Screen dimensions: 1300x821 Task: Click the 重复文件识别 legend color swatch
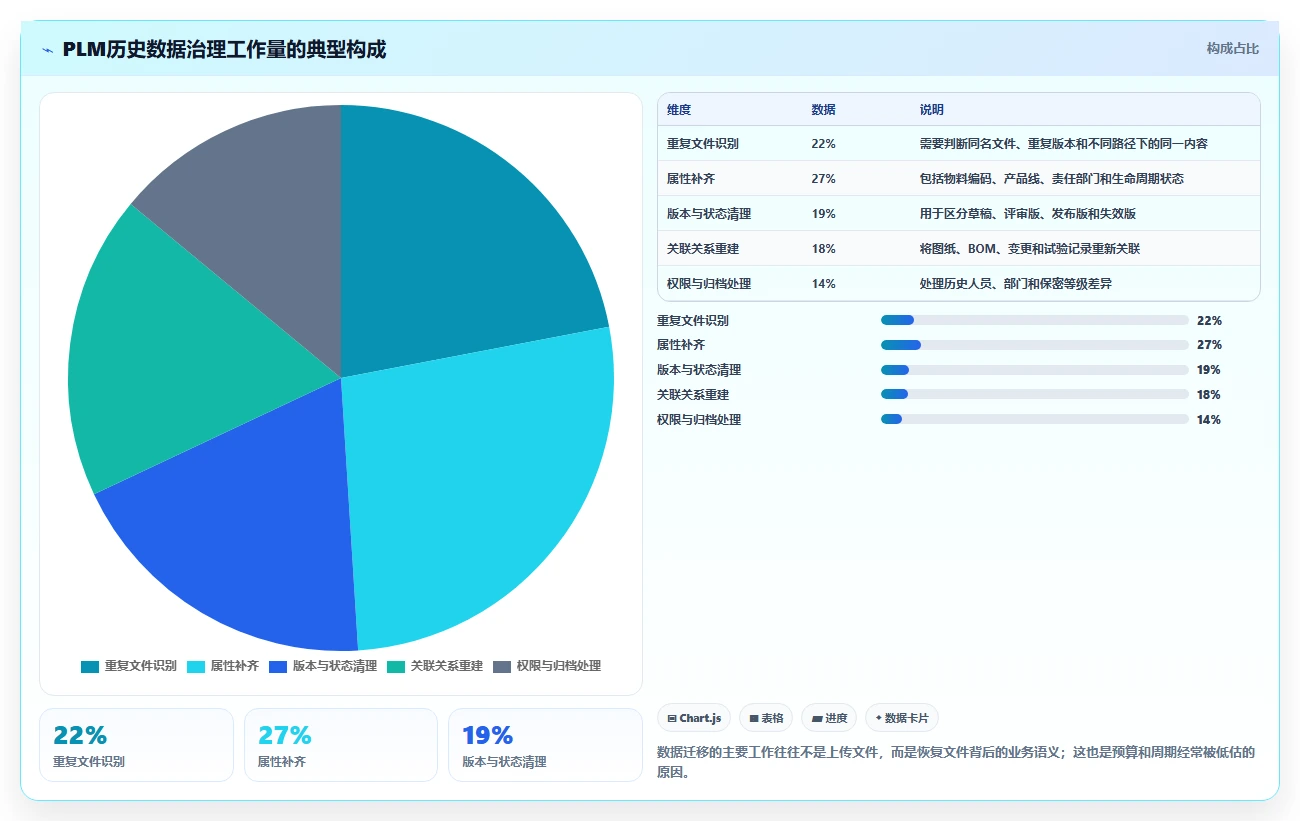pos(90,666)
